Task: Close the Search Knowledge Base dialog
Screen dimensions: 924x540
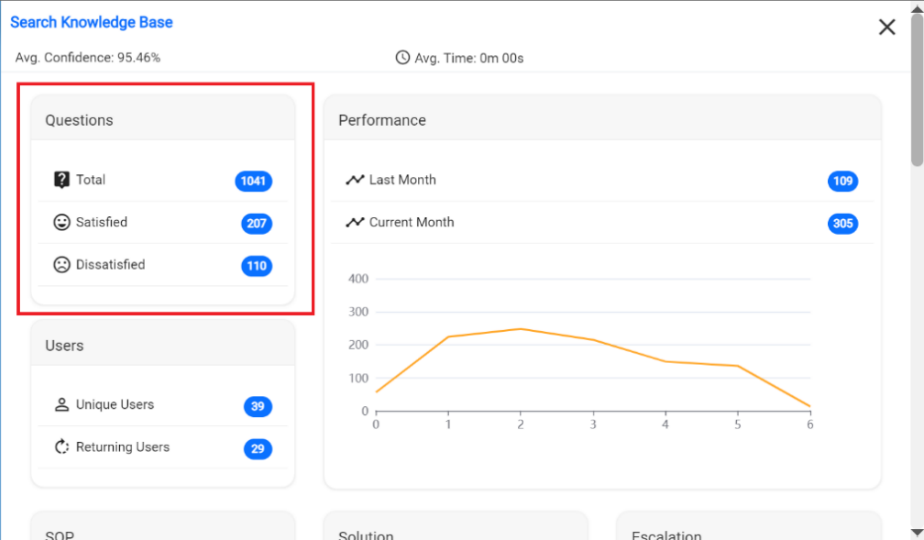Action: click(887, 27)
